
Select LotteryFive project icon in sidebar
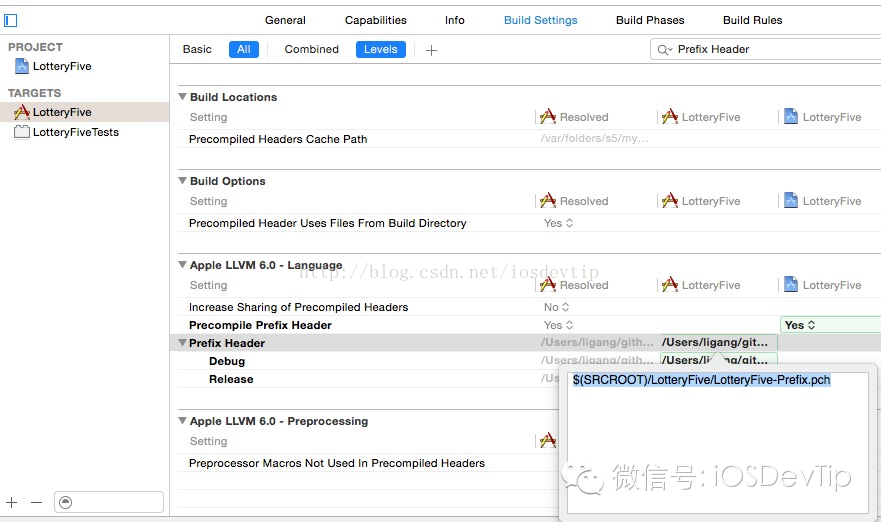pyautogui.click(x=22, y=66)
